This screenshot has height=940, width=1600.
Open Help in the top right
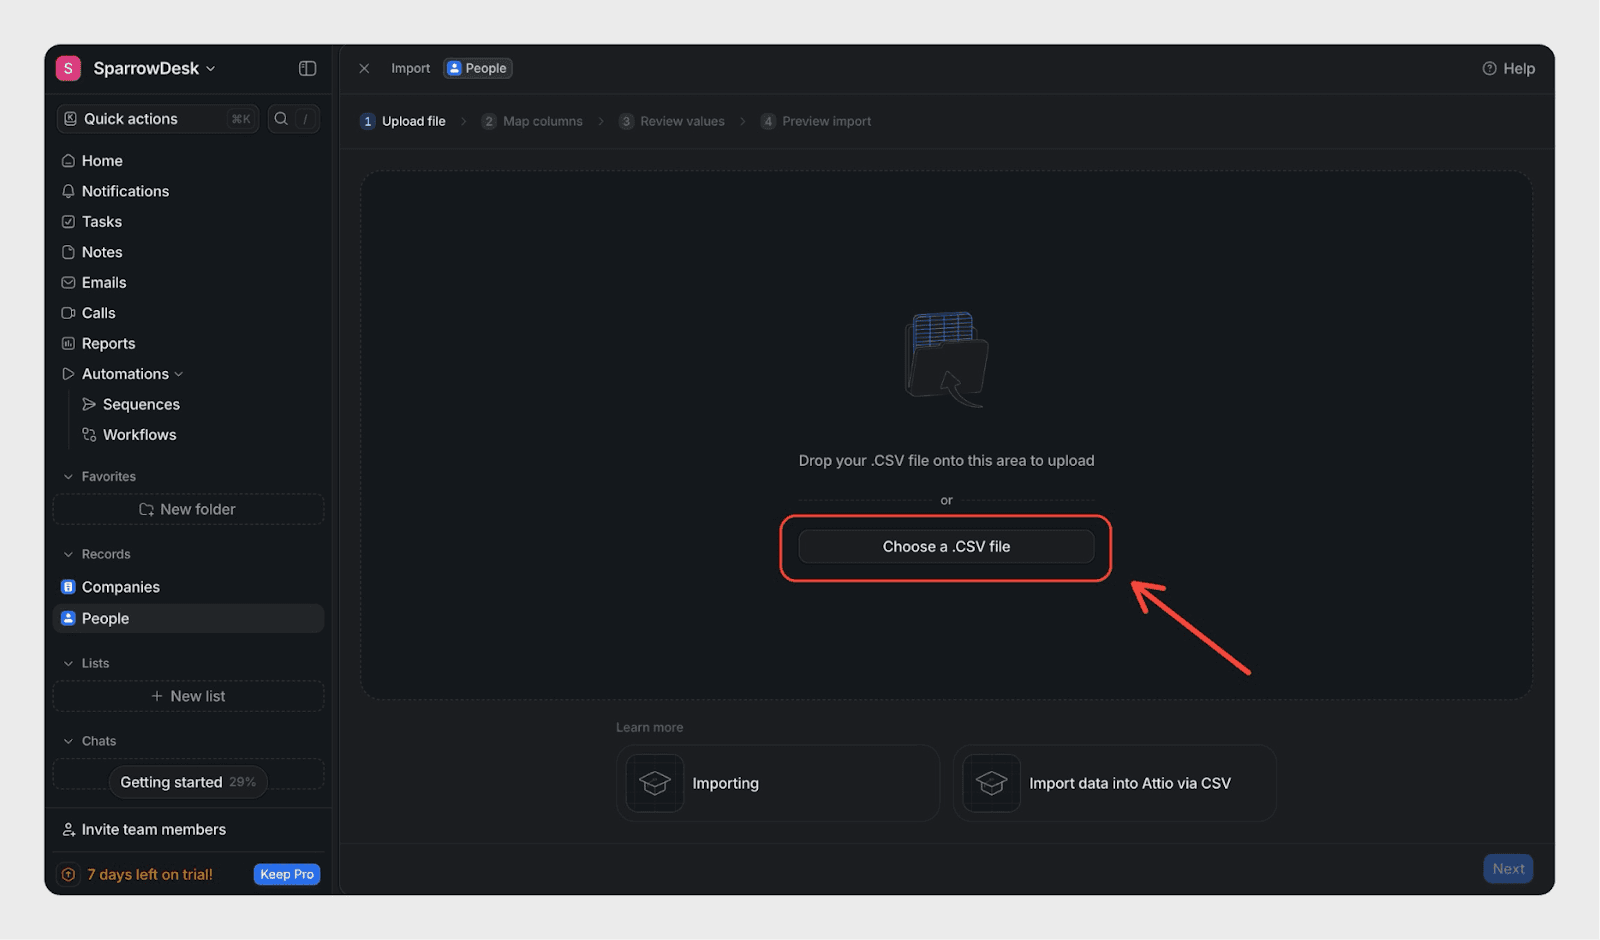pyautogui.click(x=1508, y=68)
